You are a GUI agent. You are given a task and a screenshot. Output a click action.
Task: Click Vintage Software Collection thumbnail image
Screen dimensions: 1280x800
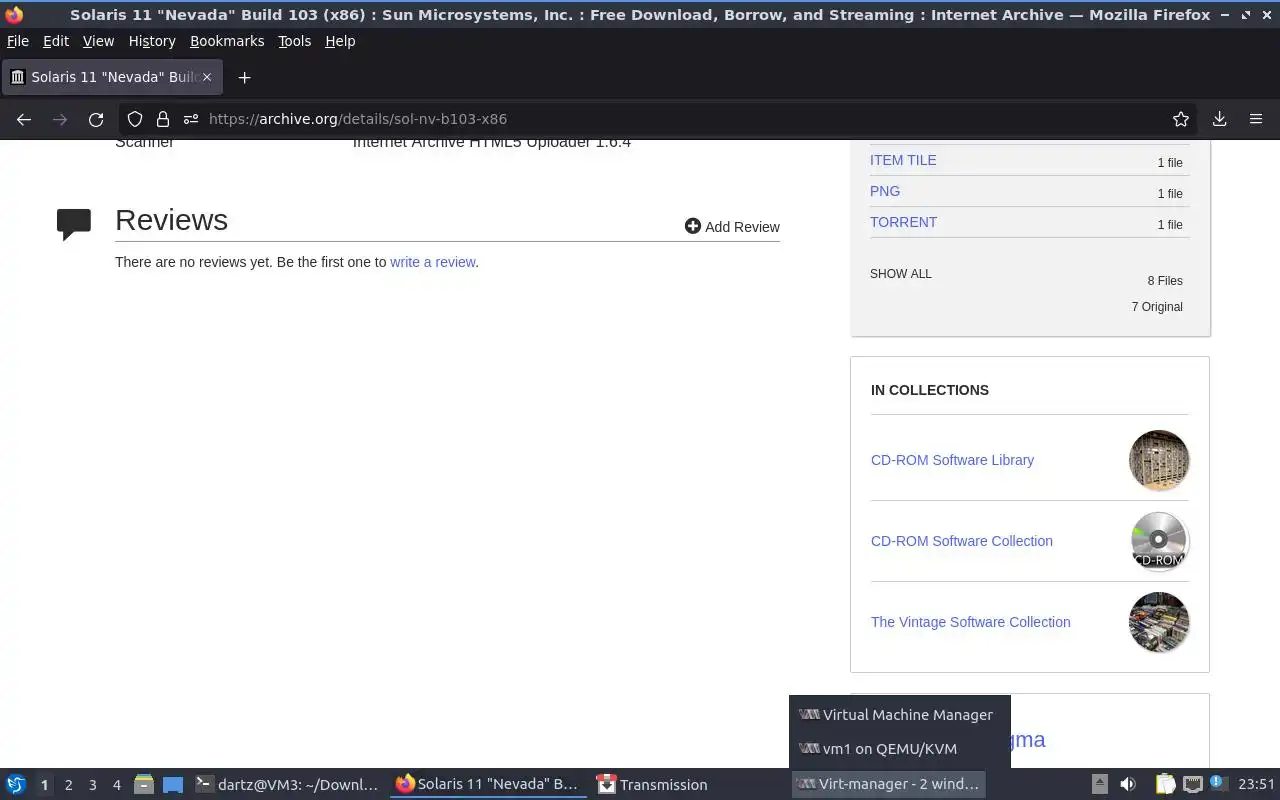click(1159, 622)
